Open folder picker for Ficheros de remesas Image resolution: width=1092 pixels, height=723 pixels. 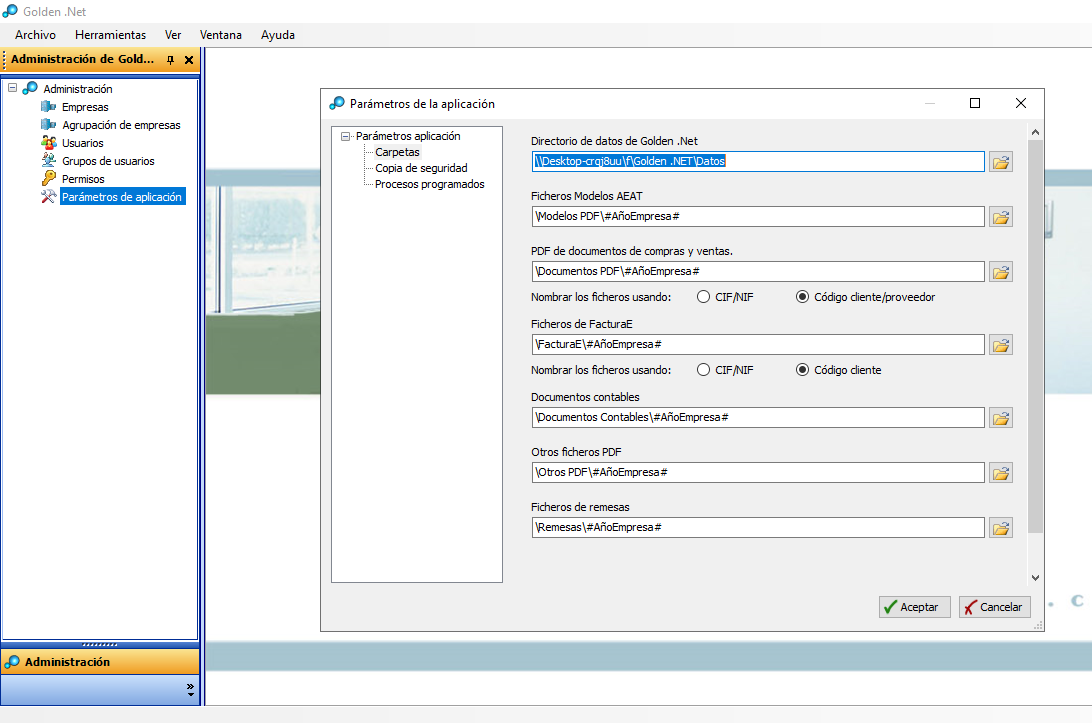coord(1000,528)
